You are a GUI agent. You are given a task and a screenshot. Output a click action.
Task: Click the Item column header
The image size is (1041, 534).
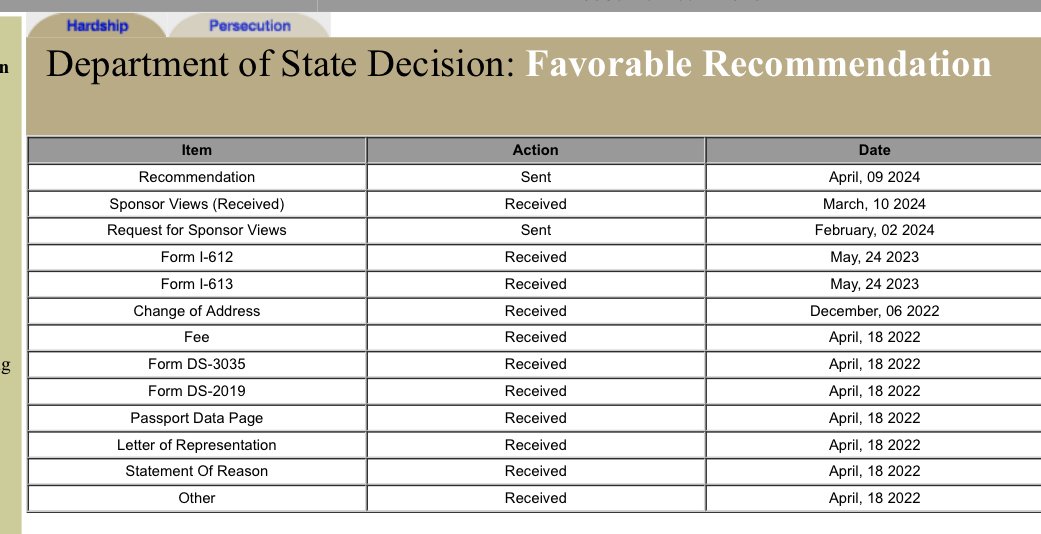click(197, 150)
